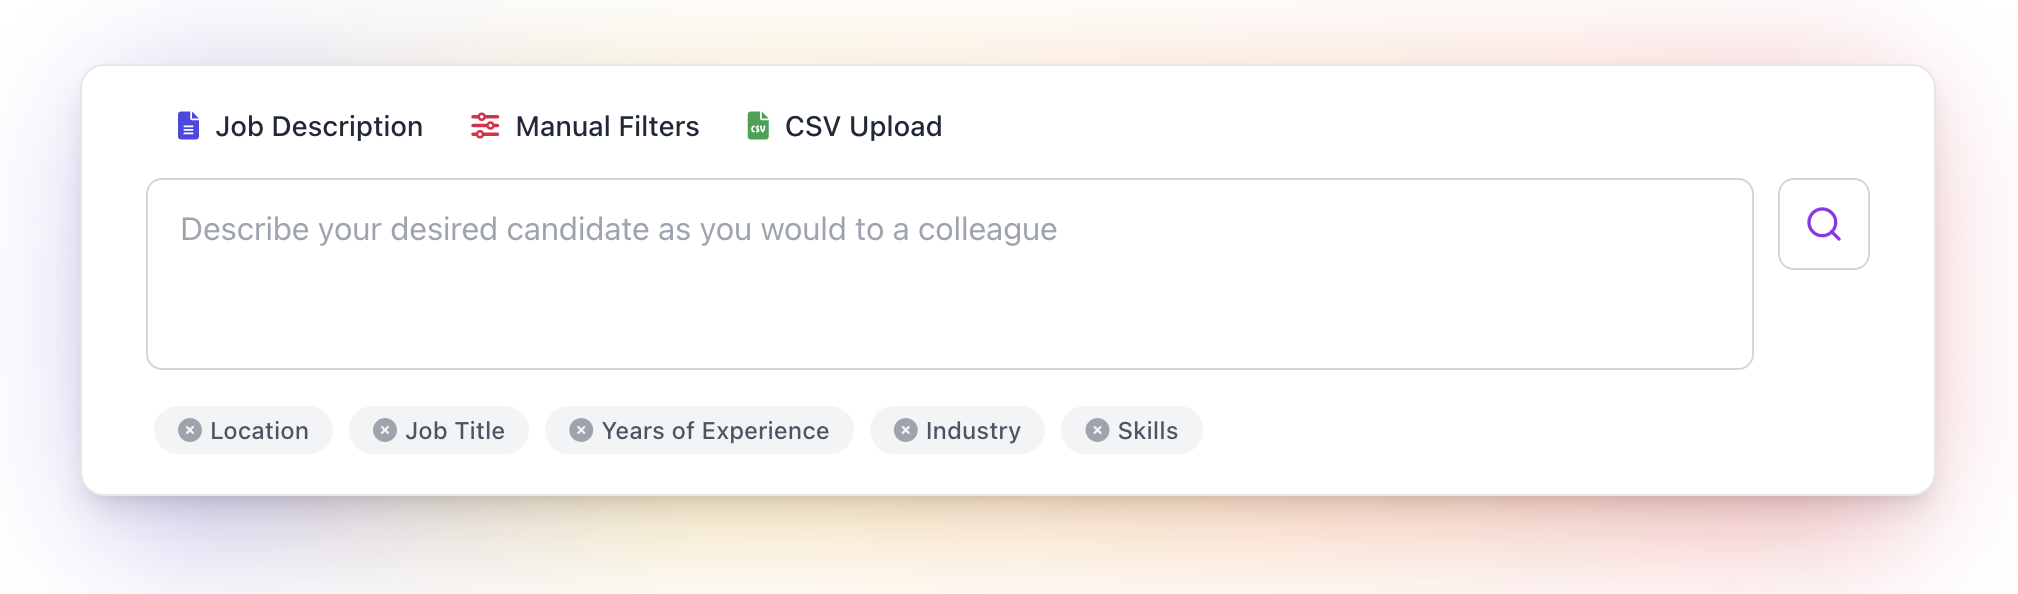
Task: Switch to the Job Description tab
Action: [x=319, y=127]
